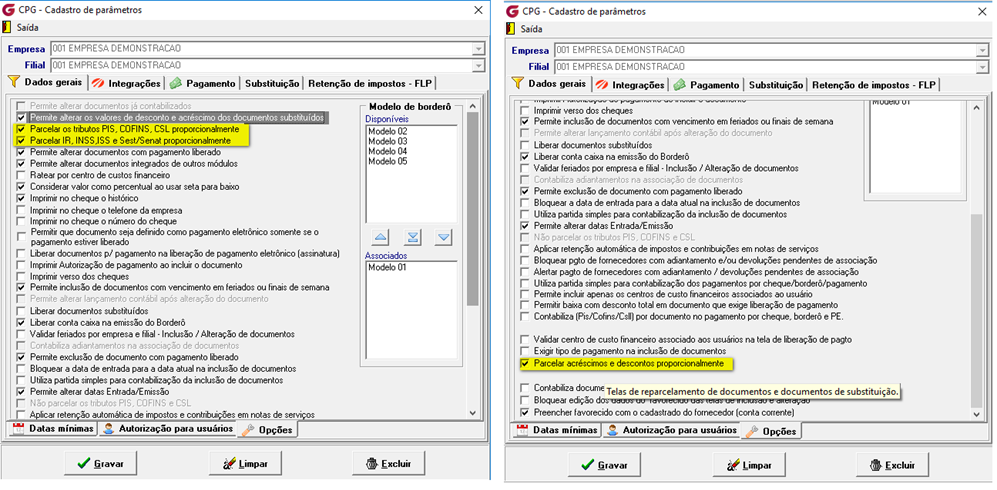Open Dados gerais tab in left window
997x490 pixels.
(x=45, y=83)
